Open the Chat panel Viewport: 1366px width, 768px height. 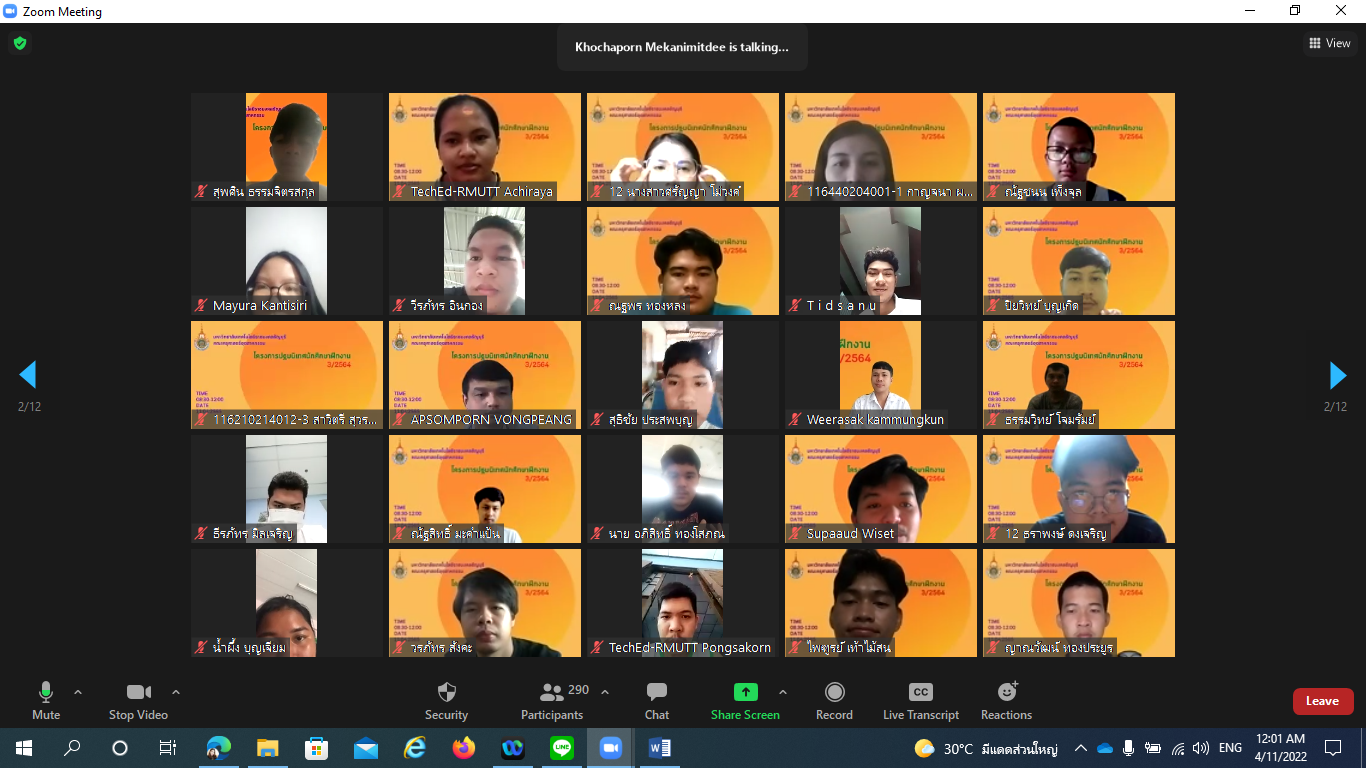[657, 700]
